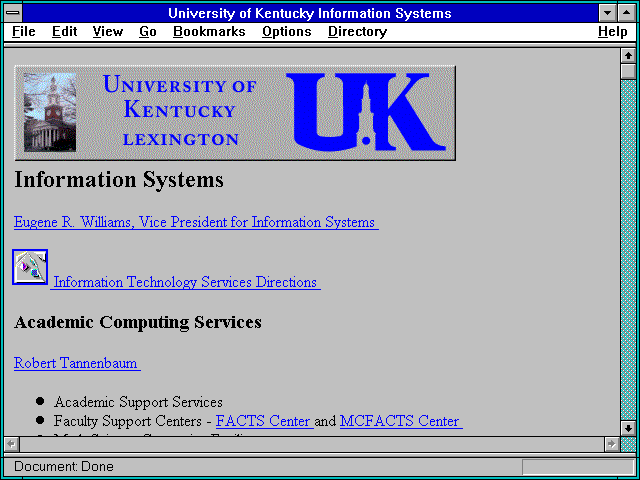640x480 pixels.
Task: Open the MCFACTS Center link
Action: [x=401, y=421]
